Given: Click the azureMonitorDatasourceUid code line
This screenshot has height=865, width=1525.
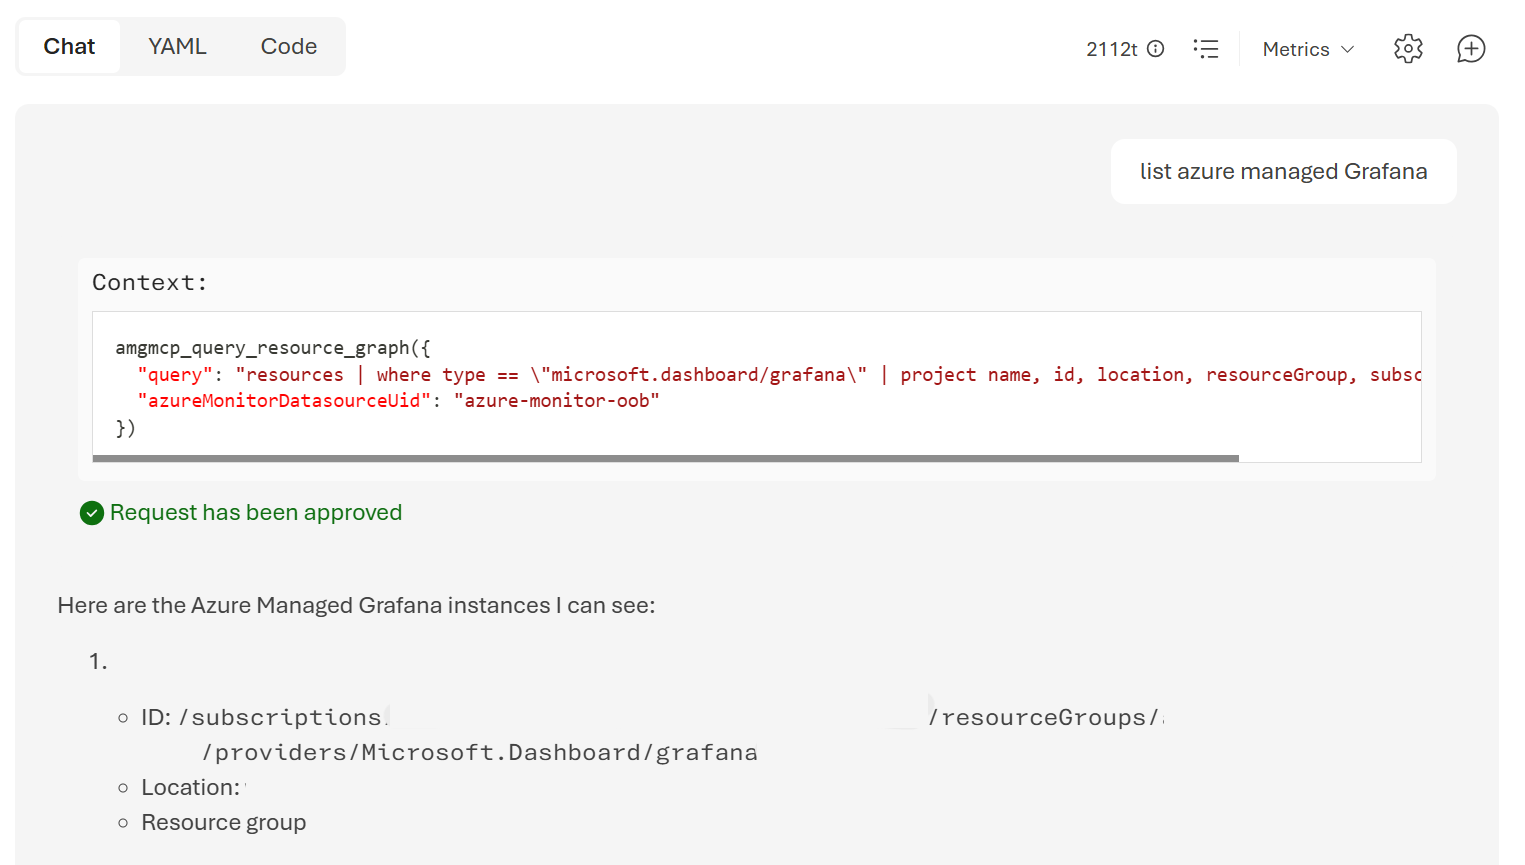Looking at the screenshot, I should click(x=398, y=401).
